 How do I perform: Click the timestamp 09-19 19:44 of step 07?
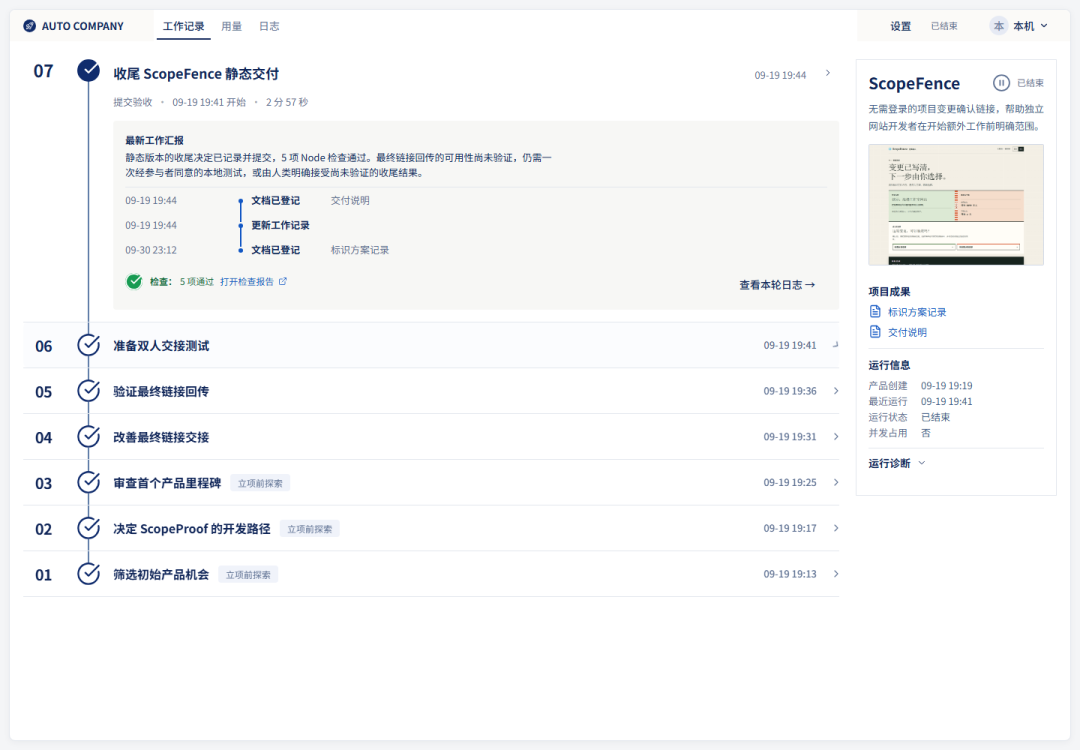pos(780,75)
